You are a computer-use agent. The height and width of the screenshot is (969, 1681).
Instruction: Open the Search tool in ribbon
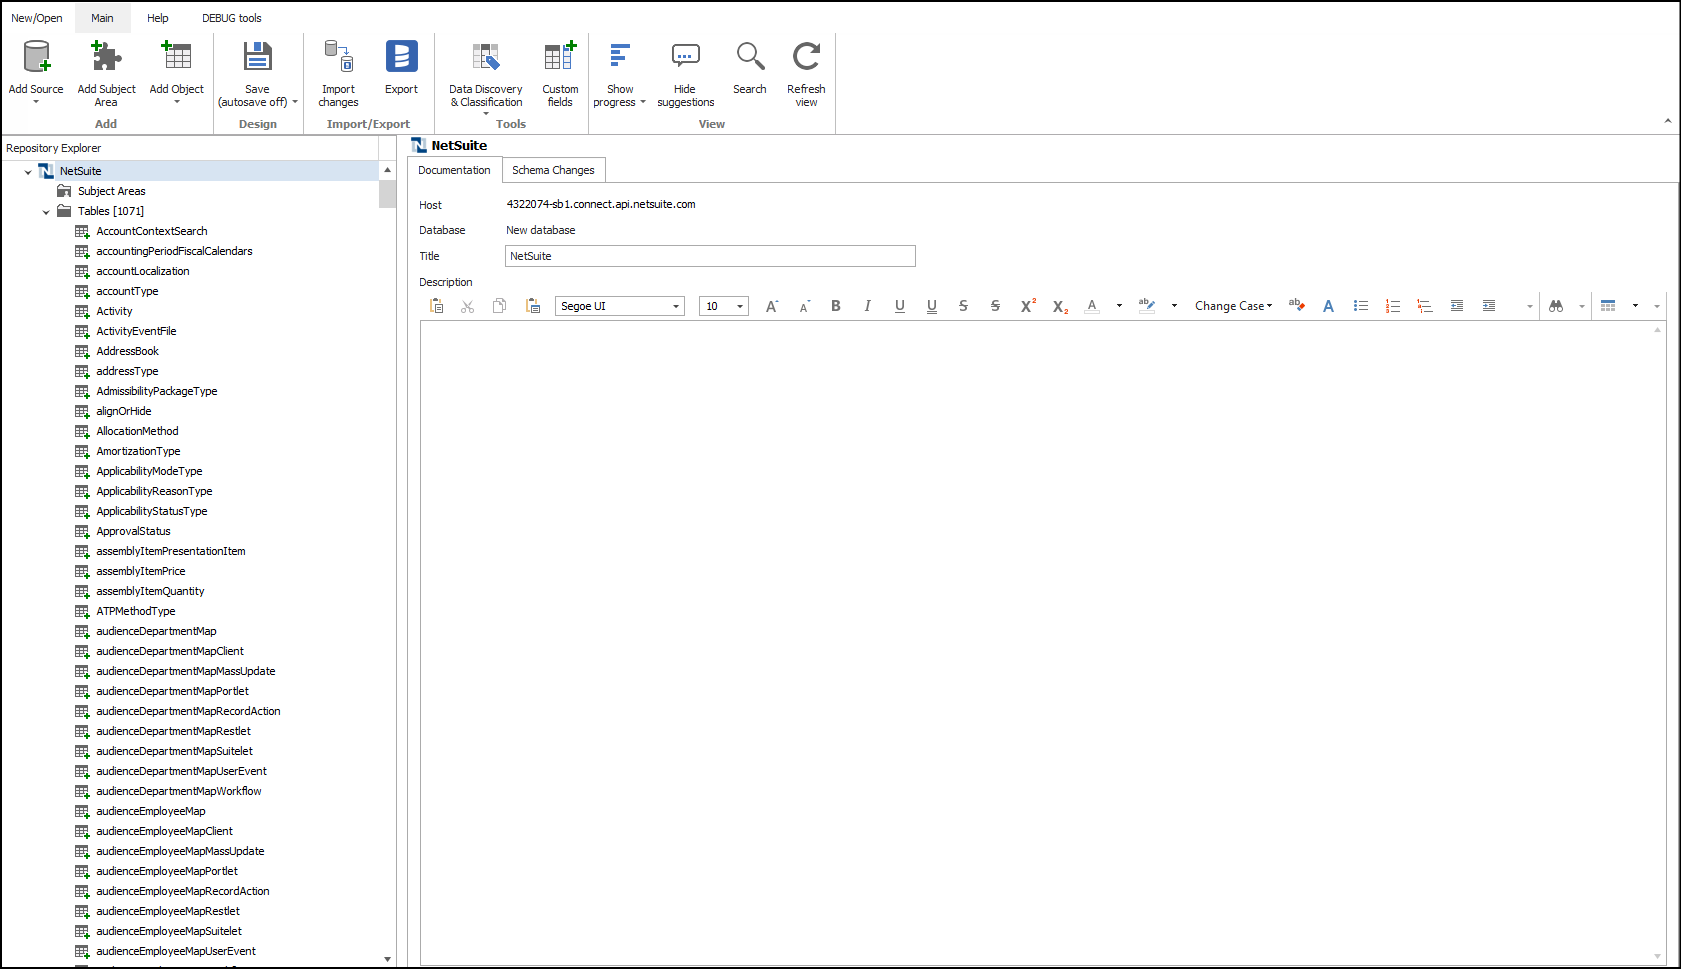click(x=749, y=58)
